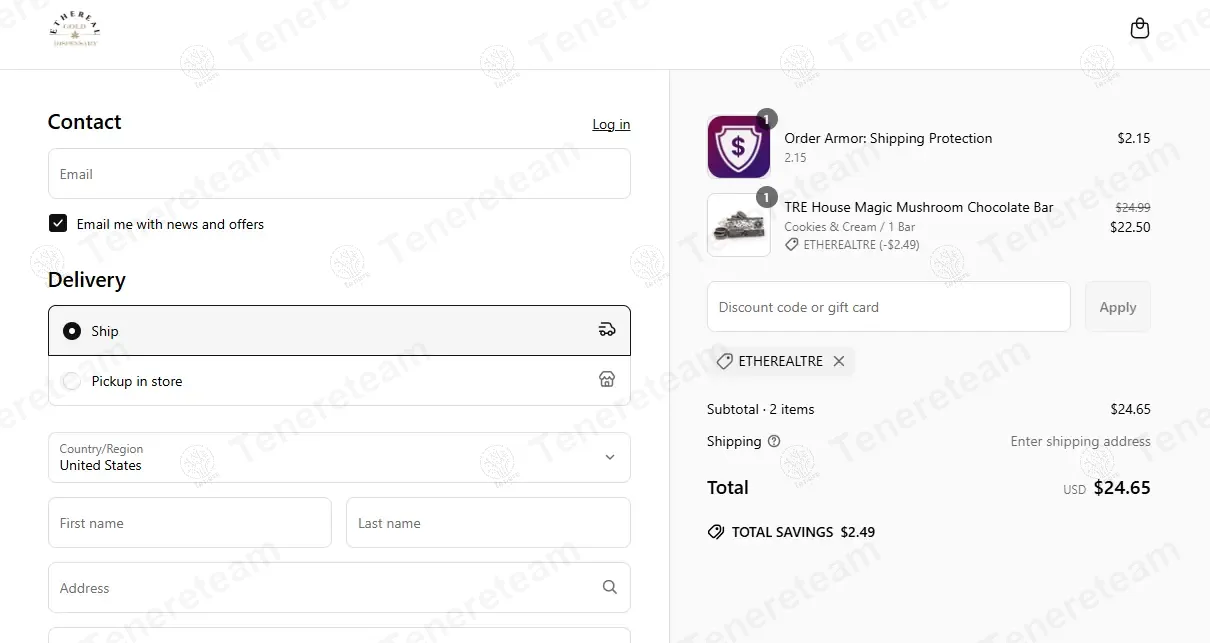Viewport: 1210px width, 643px height.
Task: Click the $22.50 discounted price
Action: [x=1130, y=227]
